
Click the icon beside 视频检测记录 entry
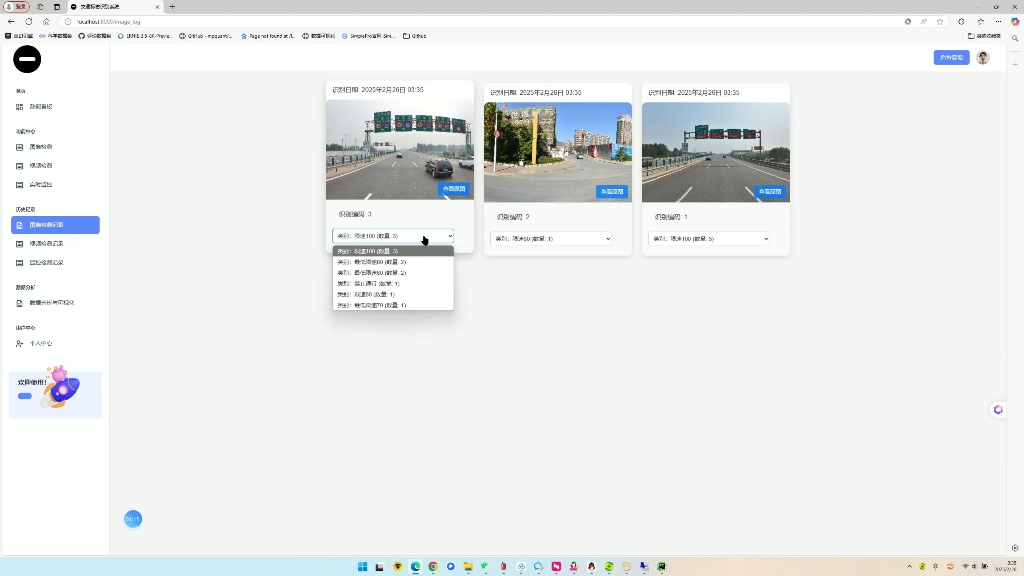click(20, 244)
